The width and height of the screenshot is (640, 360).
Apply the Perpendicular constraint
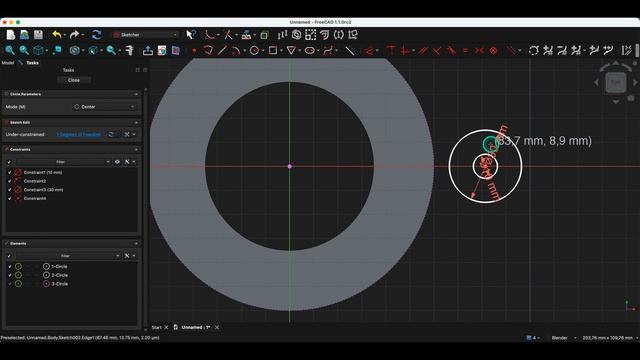point(437,51)
